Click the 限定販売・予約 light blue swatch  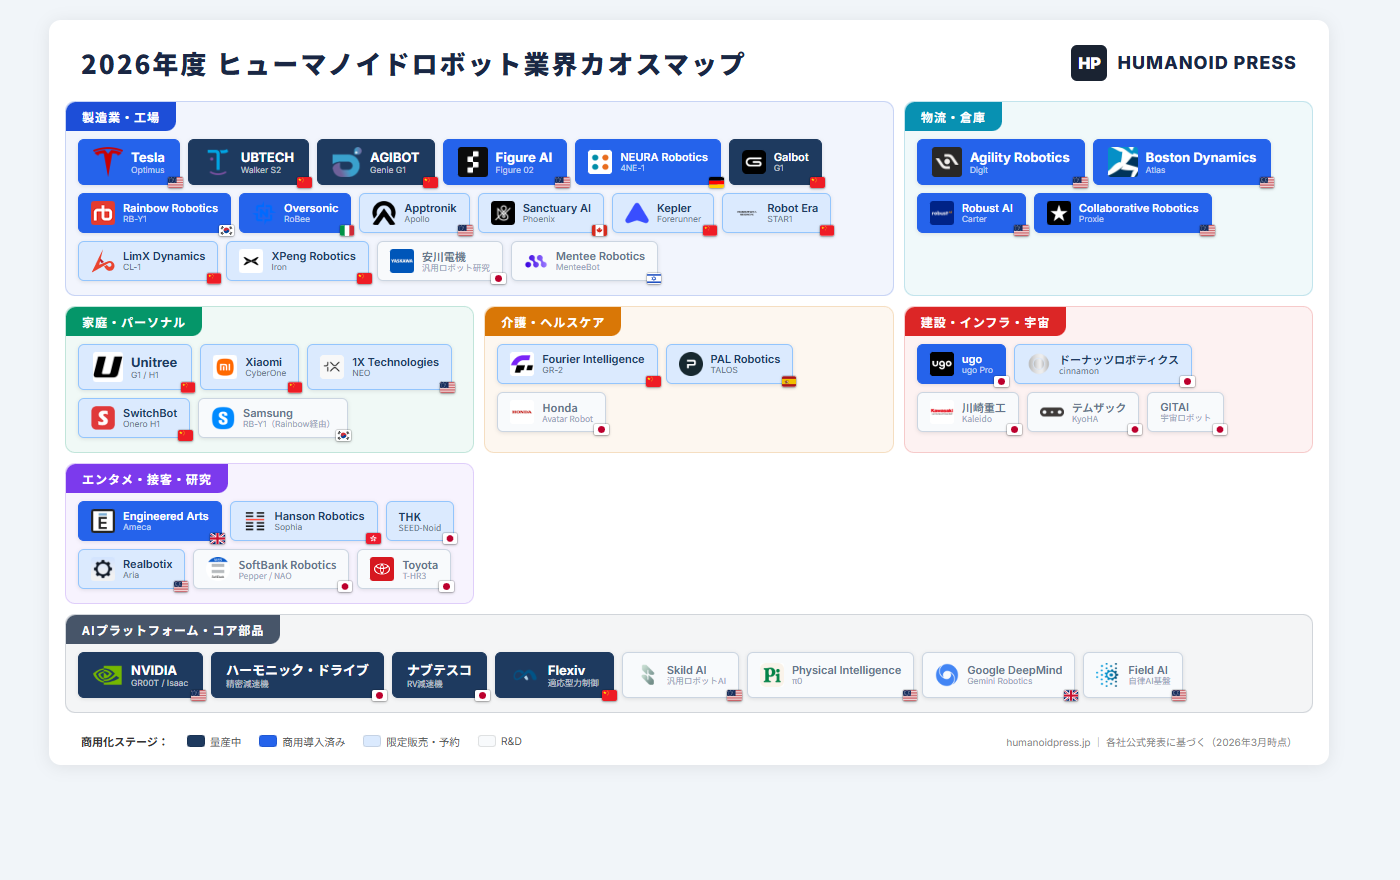tap(372, 741)
